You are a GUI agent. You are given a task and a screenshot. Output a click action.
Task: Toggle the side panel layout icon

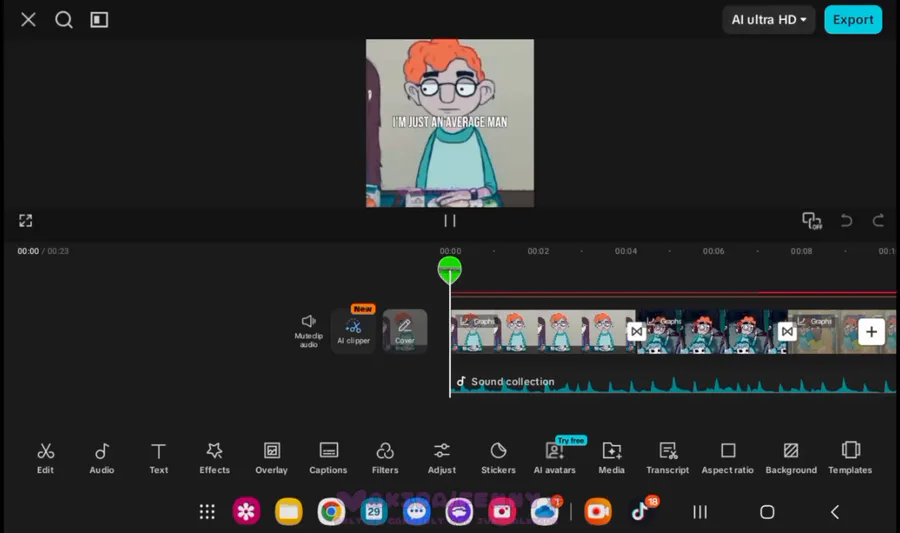pos(99,20)
